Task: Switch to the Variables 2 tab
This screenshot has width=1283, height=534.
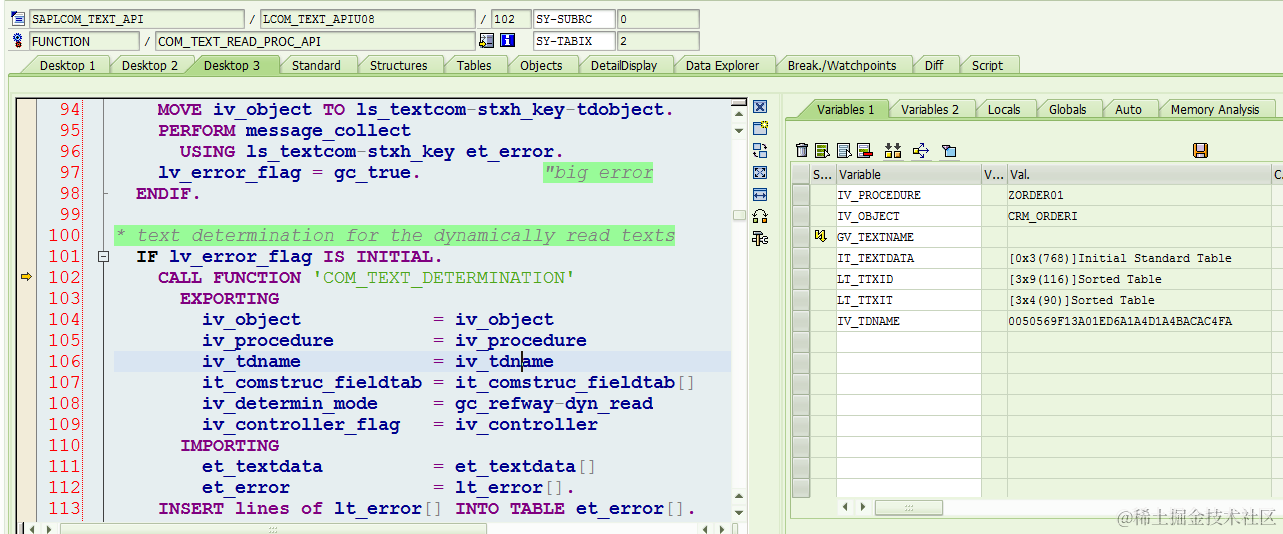Action: point(929,109)
